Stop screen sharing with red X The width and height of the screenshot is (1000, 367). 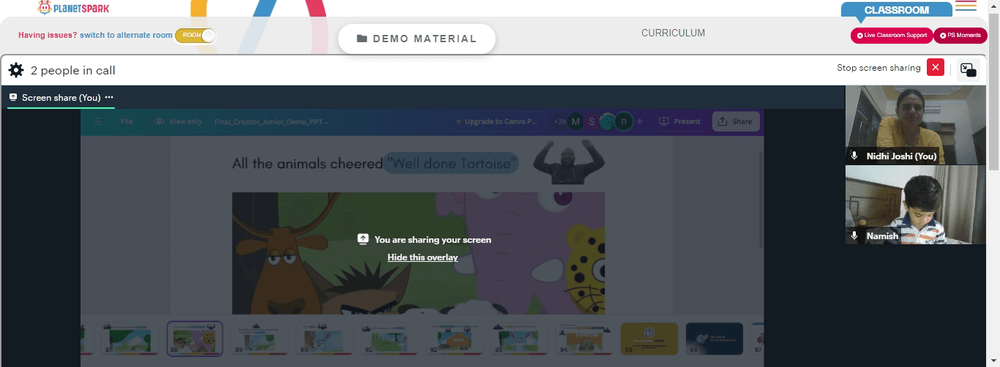pyautogui.click(x=936, y=68)
